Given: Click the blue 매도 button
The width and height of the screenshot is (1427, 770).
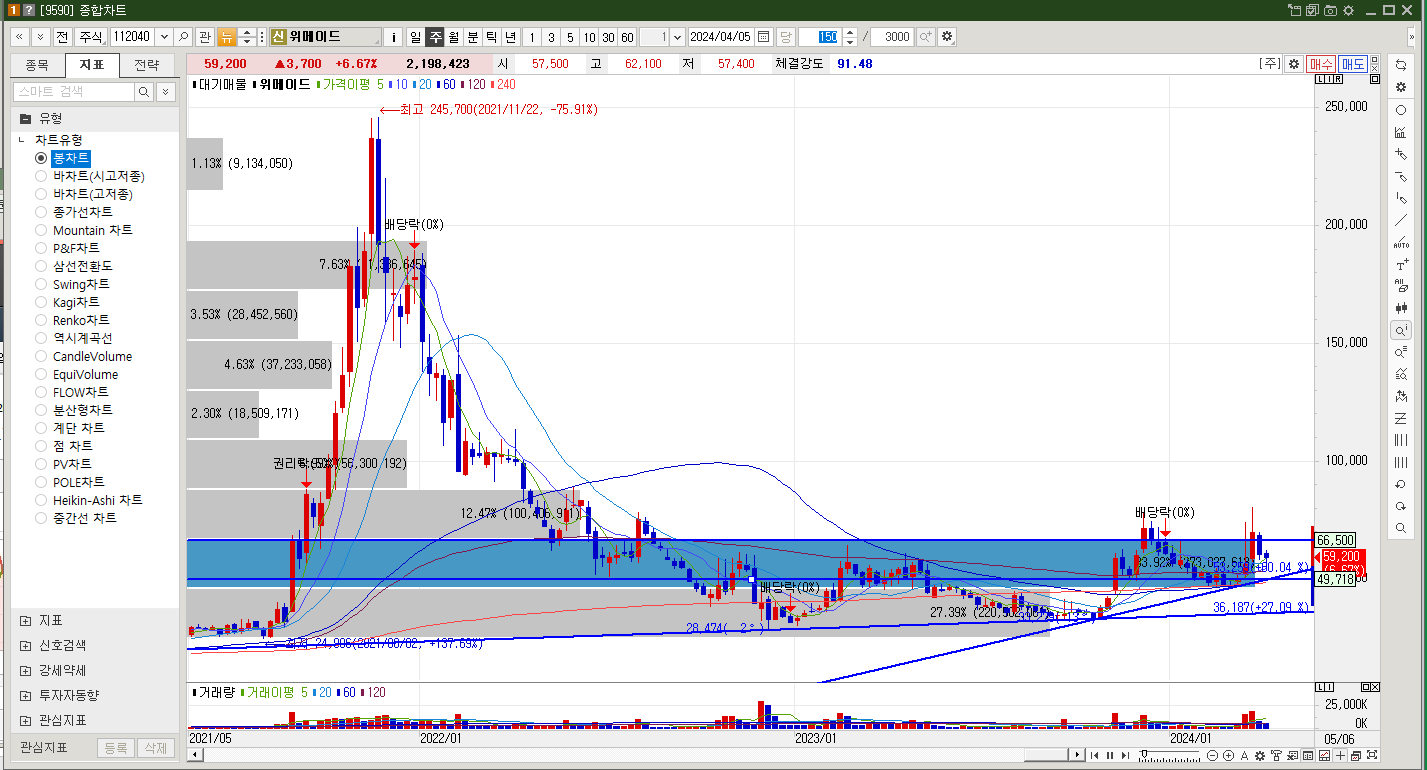Looking at the screenshot, I should [x=1353, y=64].
